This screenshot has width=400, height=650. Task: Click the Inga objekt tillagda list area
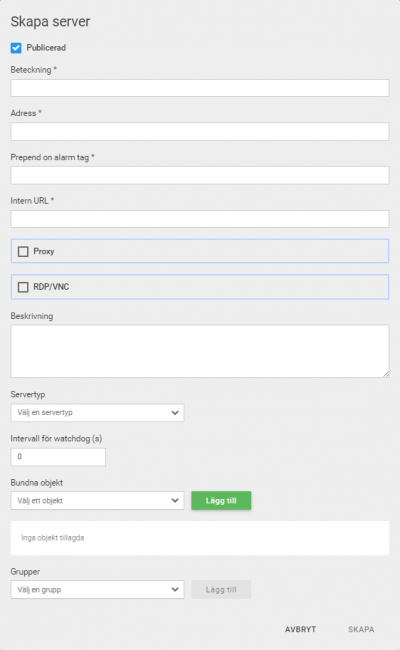200,538
